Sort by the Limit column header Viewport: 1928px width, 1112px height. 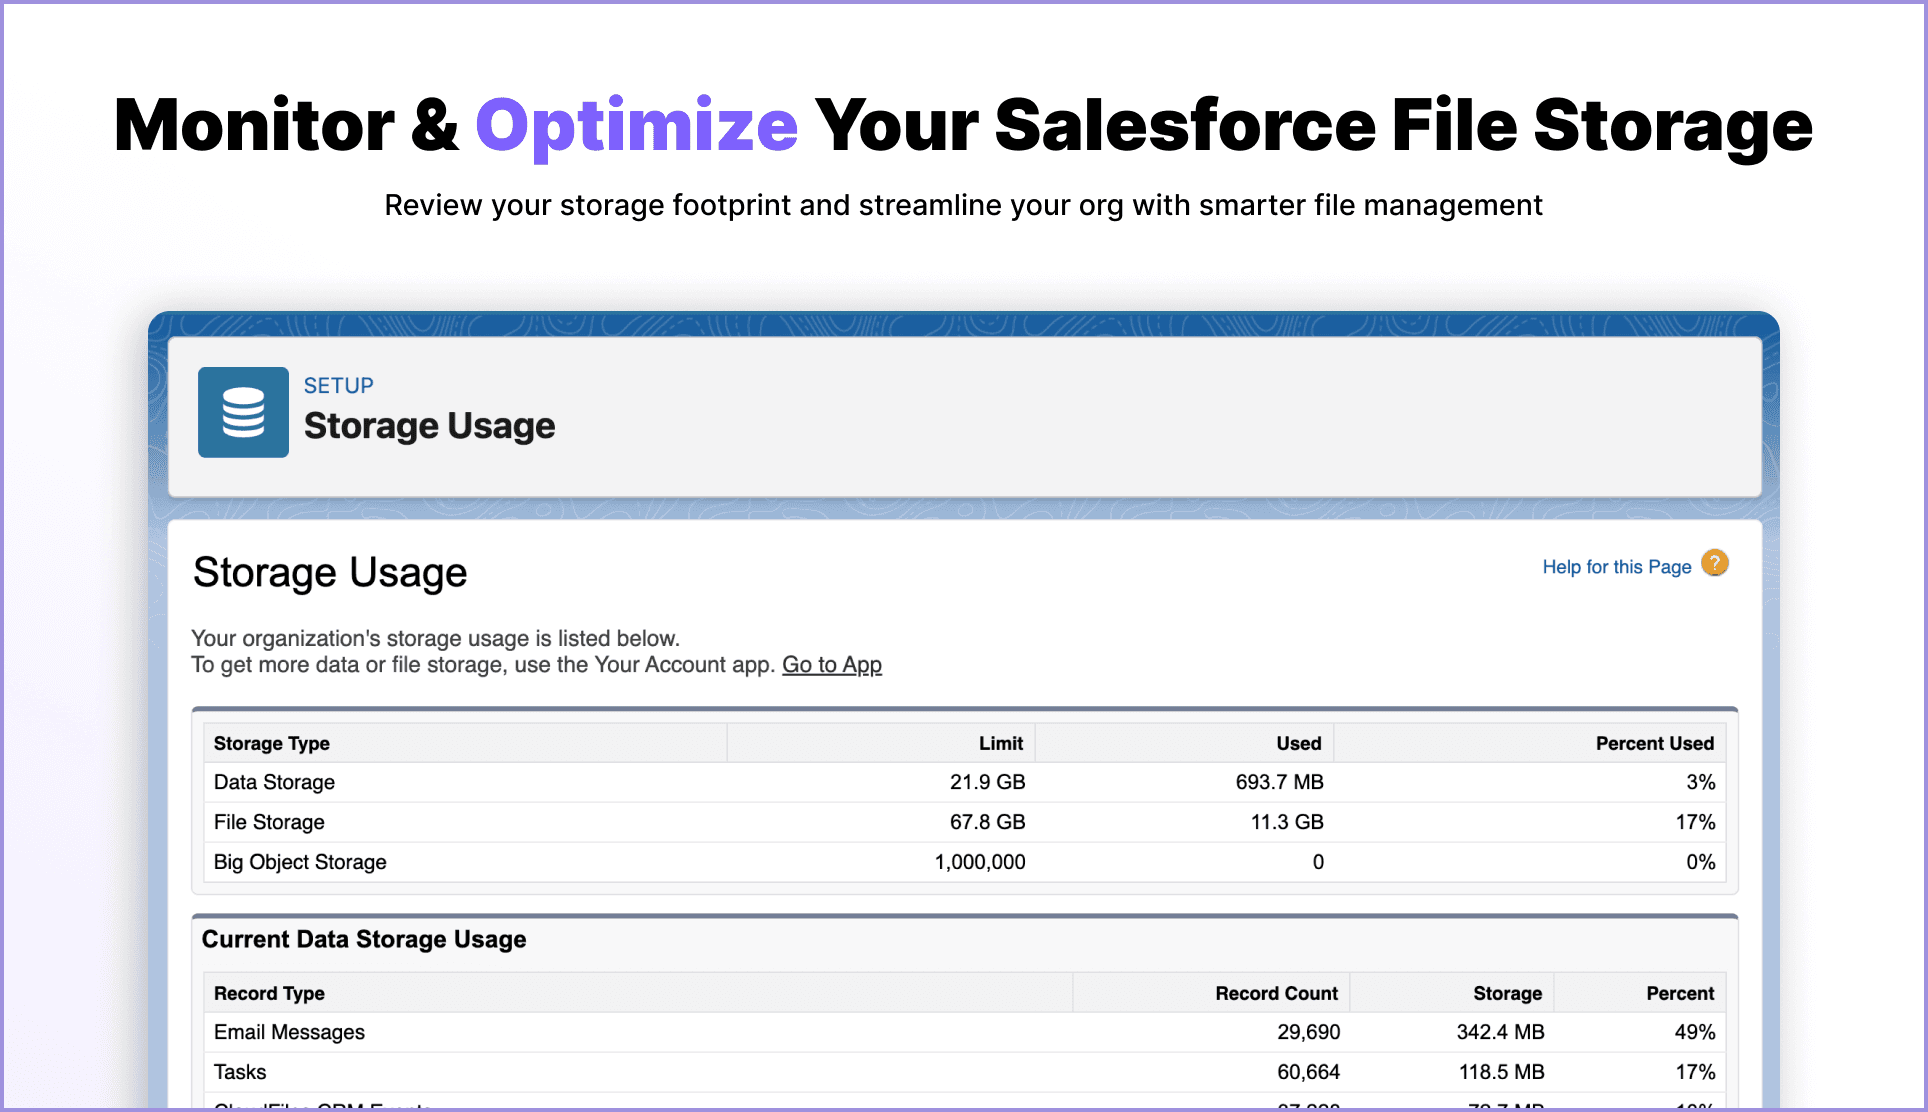click(1000, 743)
